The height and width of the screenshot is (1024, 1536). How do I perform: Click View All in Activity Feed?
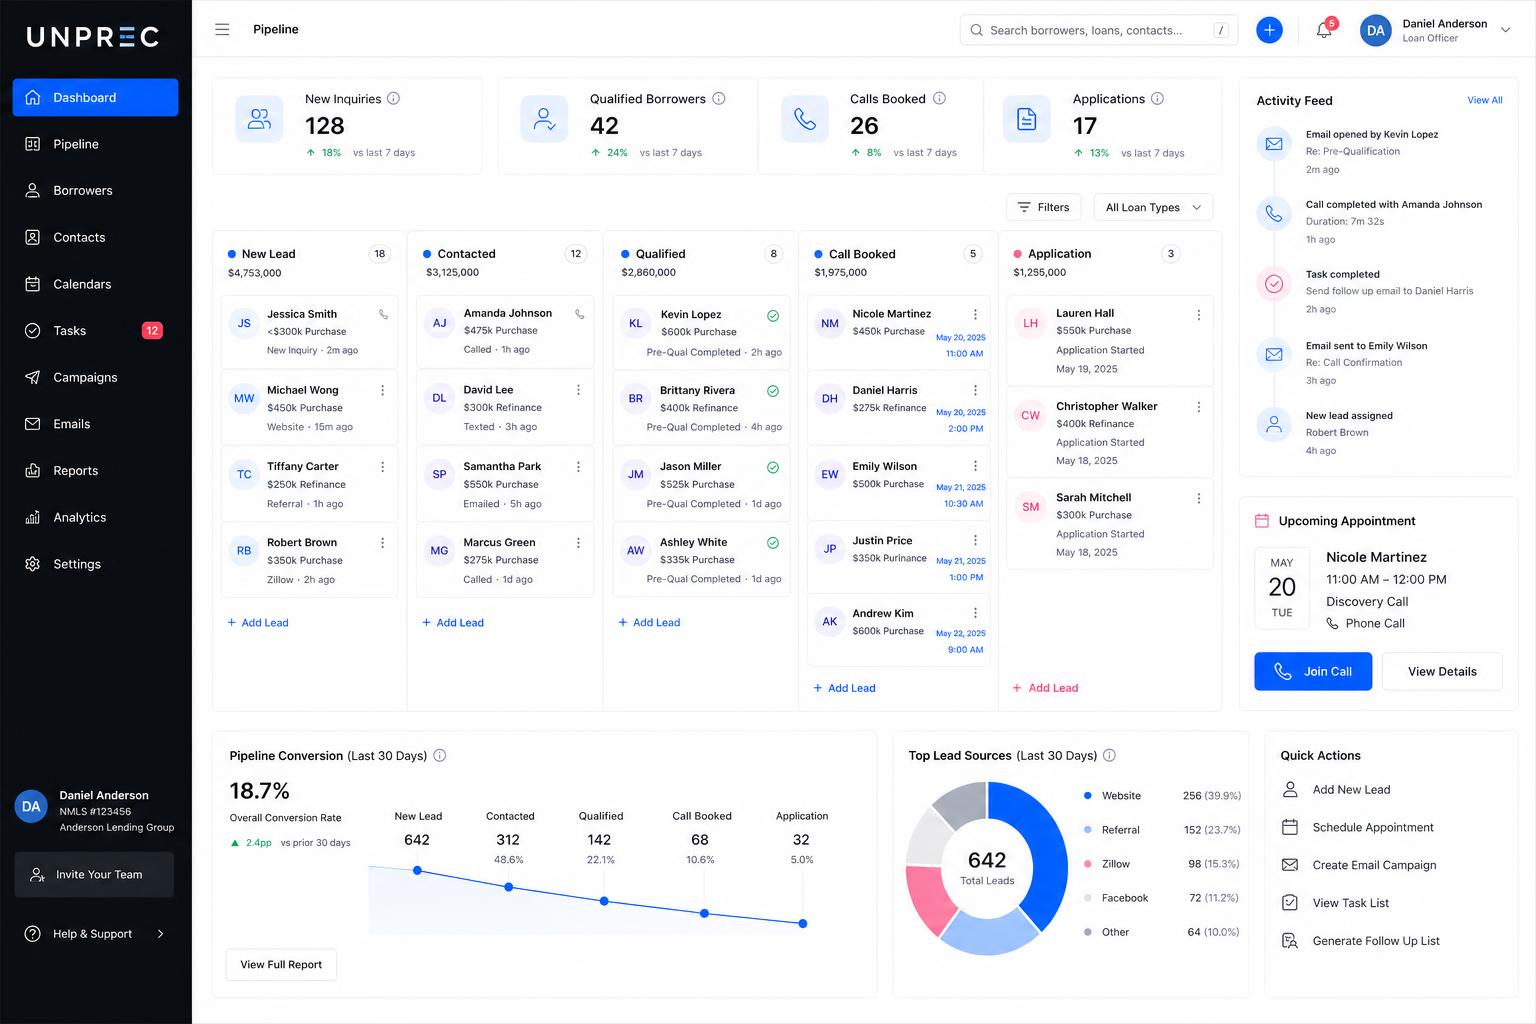[1484, 100]
